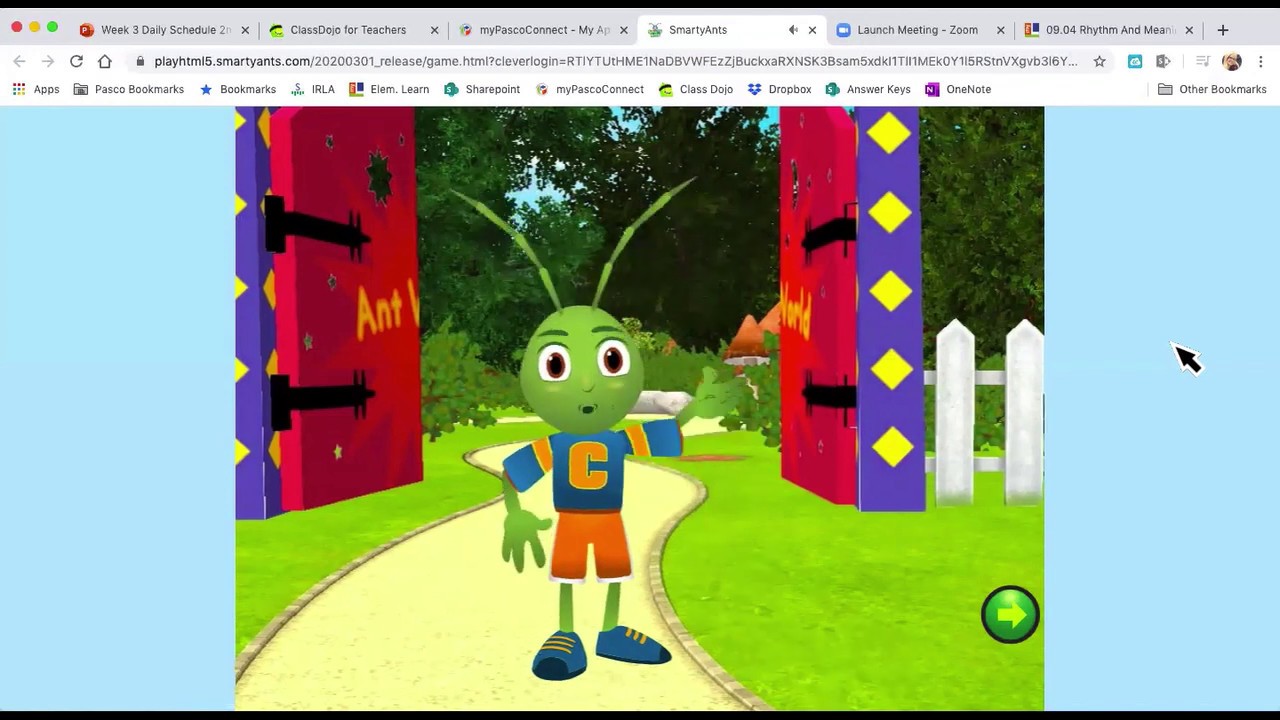Open the Elem. Learn bookmark
Image resolution: width=1280 pixels, height=720 pixels.
(x=389, y=89)
